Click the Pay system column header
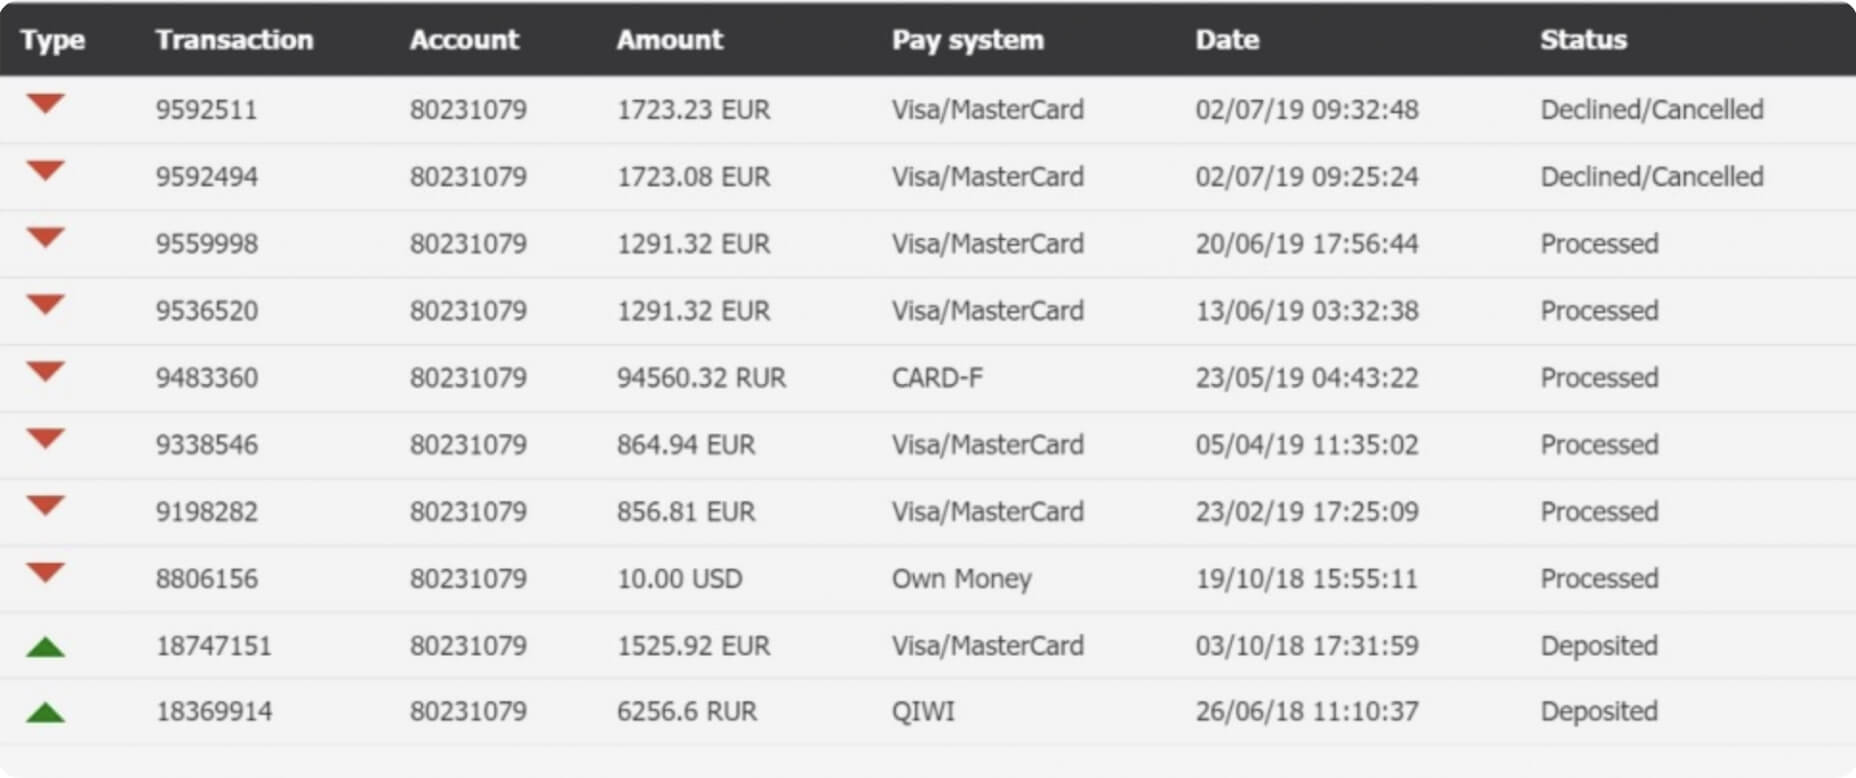Viewport: 1856px width, 778px height. 967,40
